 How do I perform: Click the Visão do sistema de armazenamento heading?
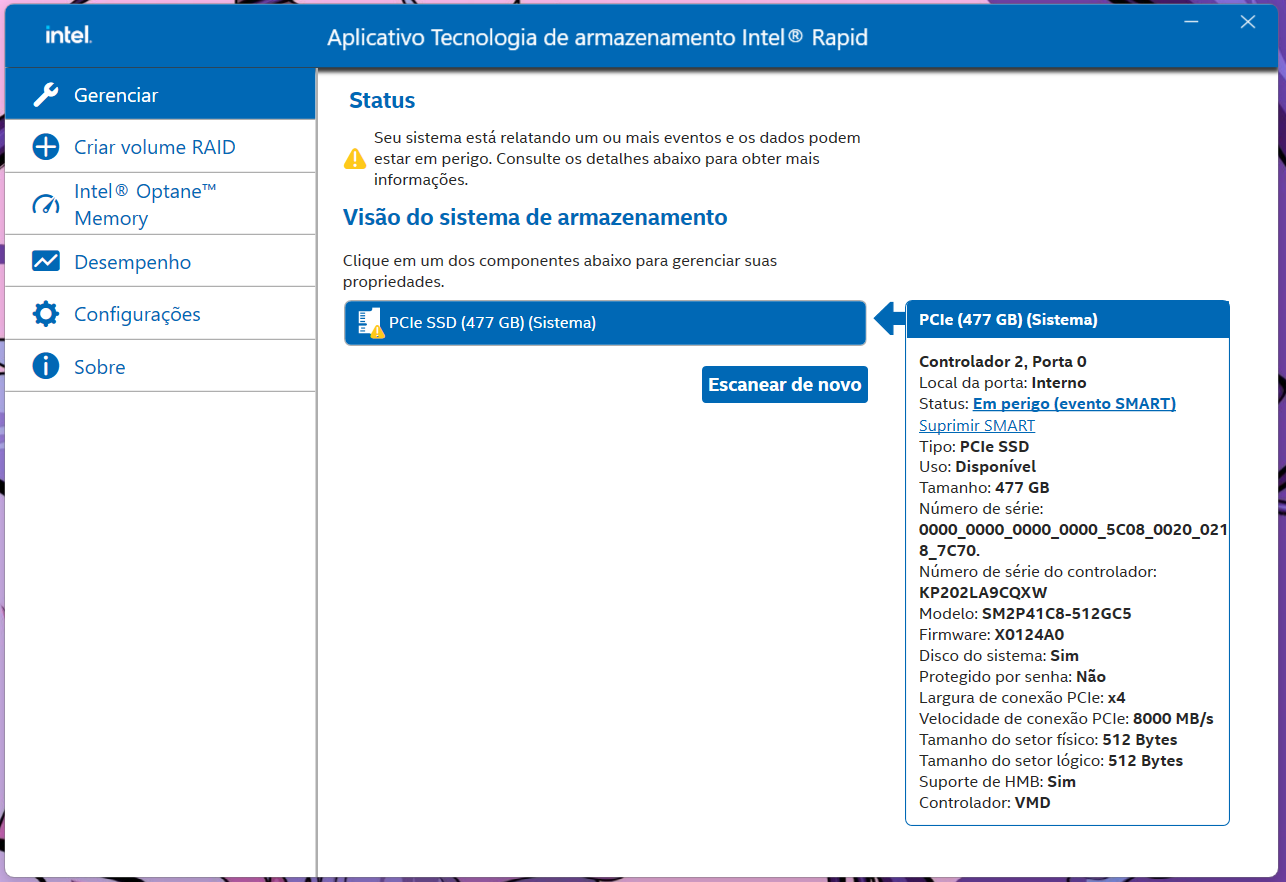tap(535, 217)
